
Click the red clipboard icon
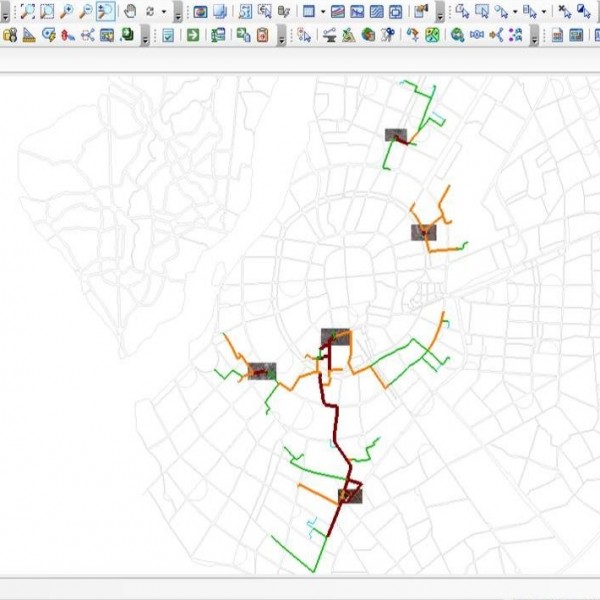pos(261,35)
